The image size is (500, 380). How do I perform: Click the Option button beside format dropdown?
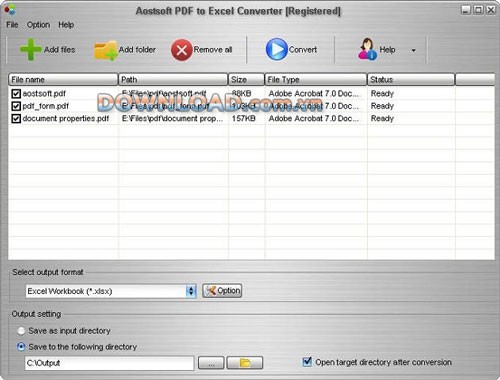pyautogui.click(x=222, y=291)
